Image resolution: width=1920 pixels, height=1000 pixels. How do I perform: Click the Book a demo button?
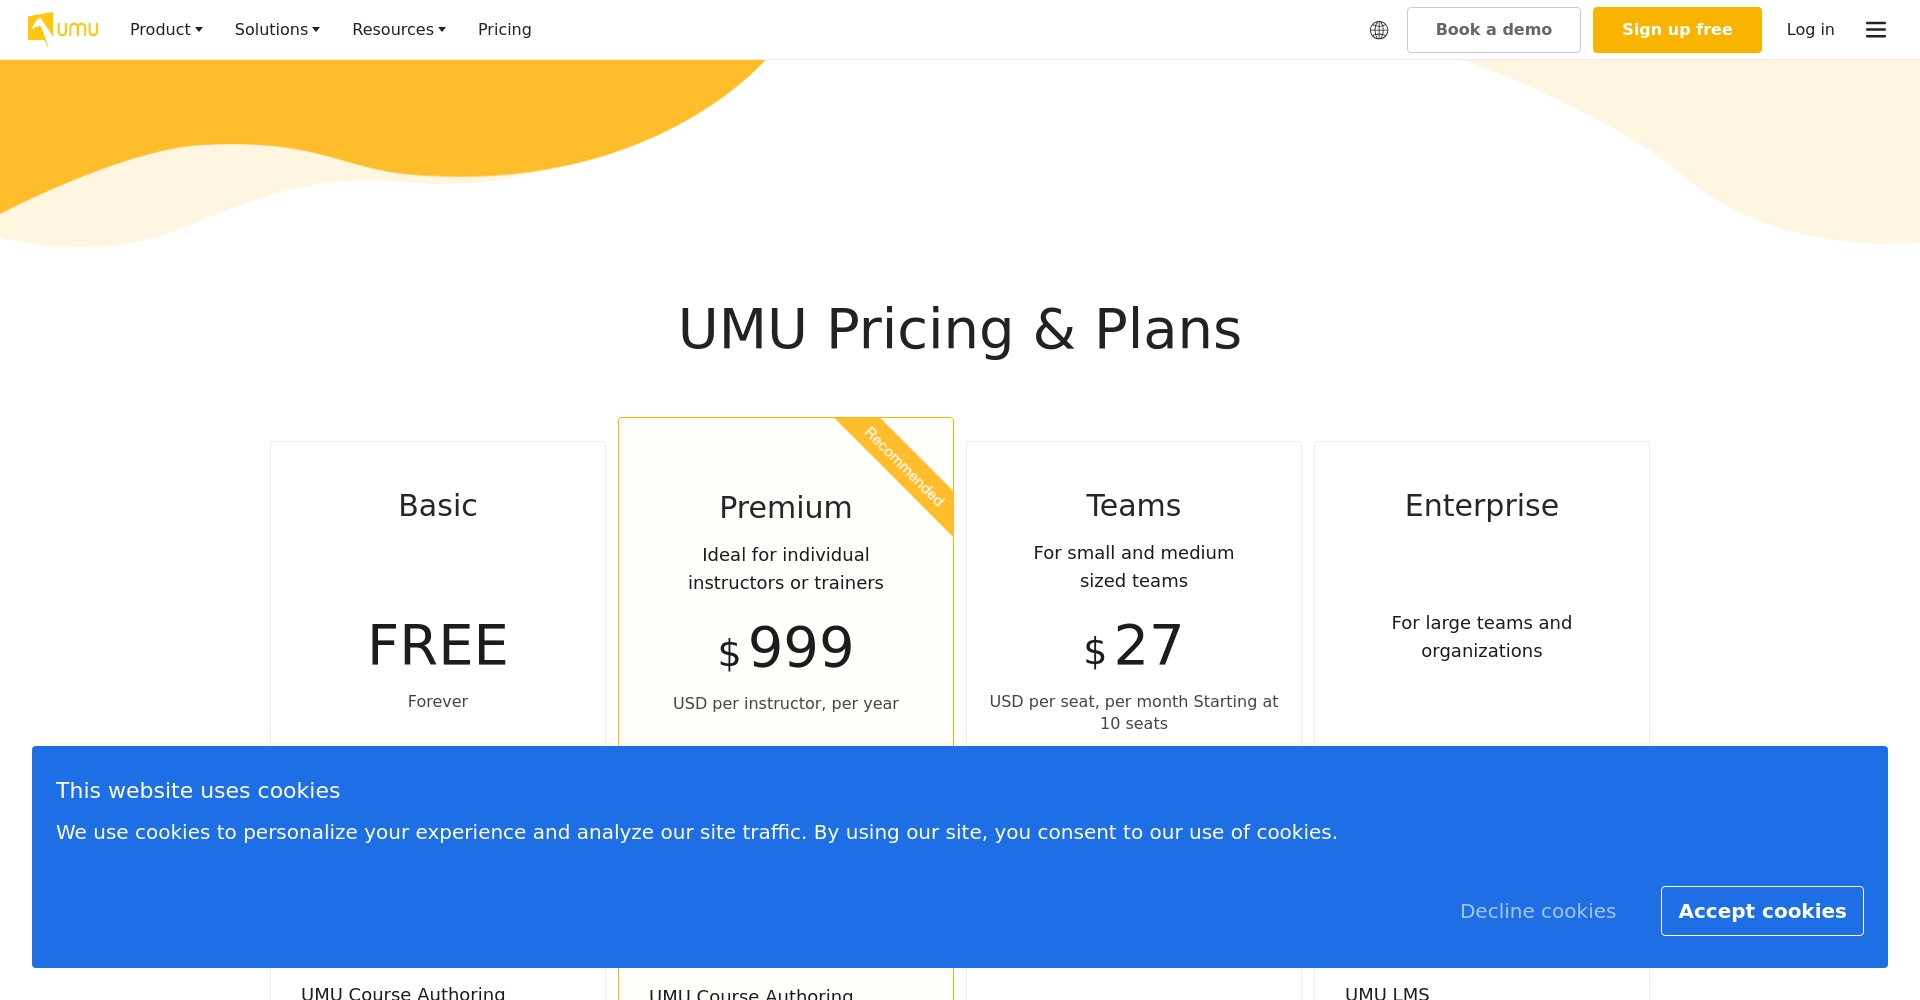(x=1493, y=29)
